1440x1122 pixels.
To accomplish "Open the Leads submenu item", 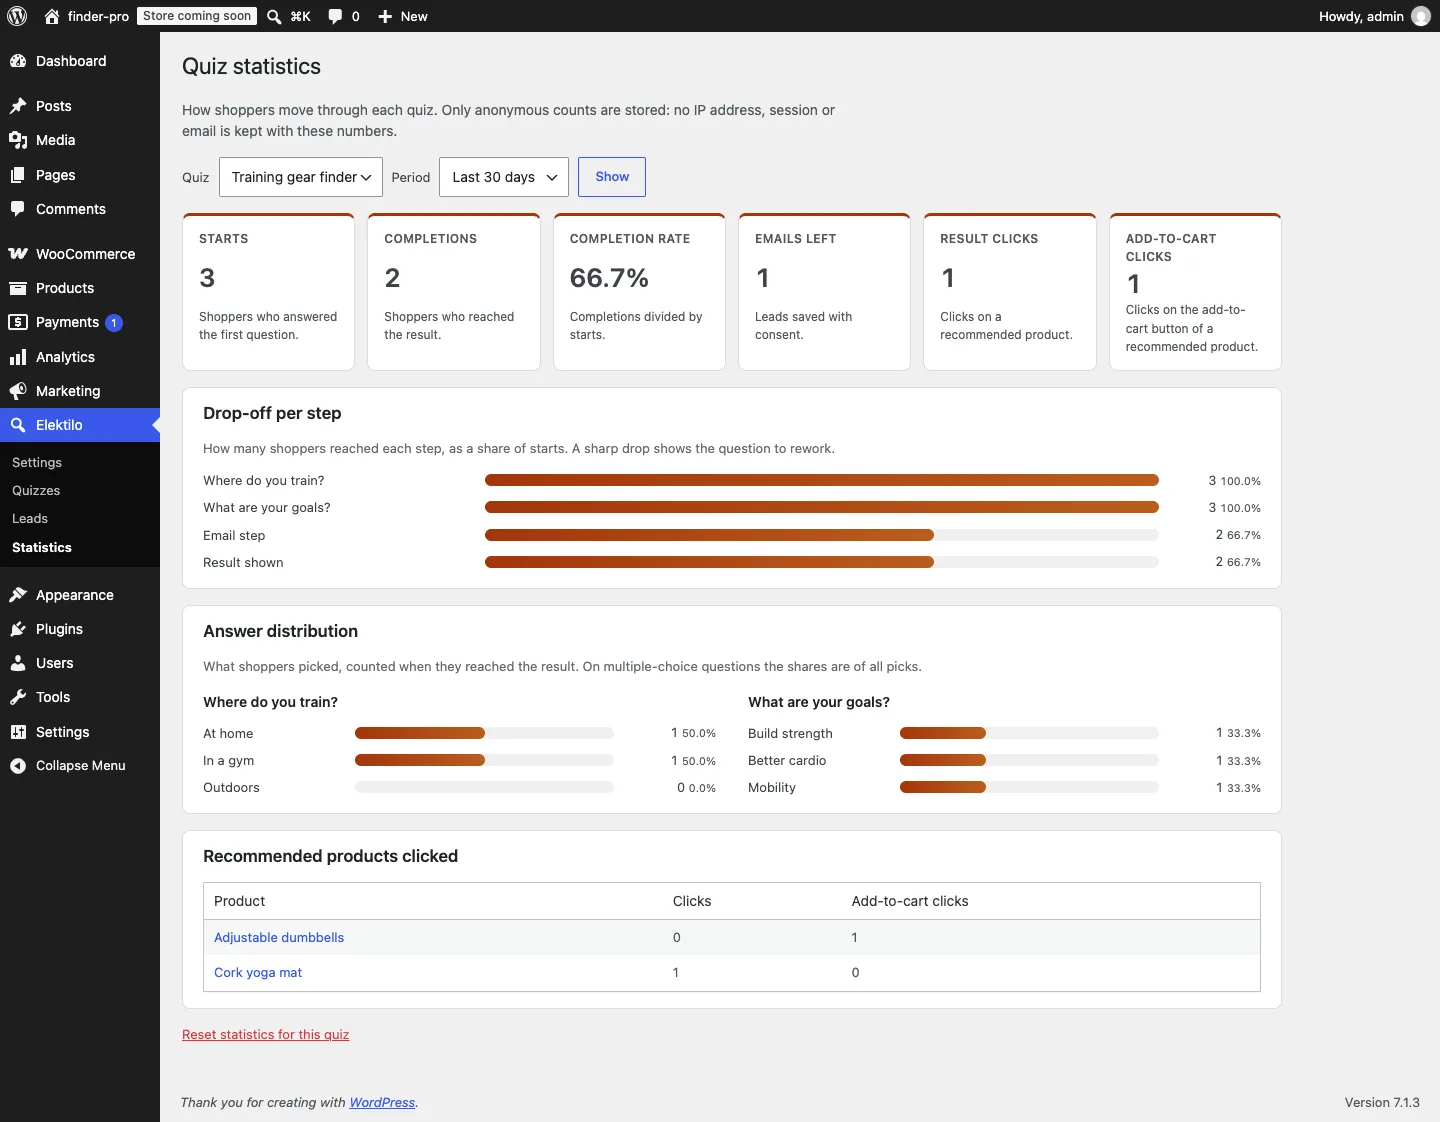I will pos(30,519).
